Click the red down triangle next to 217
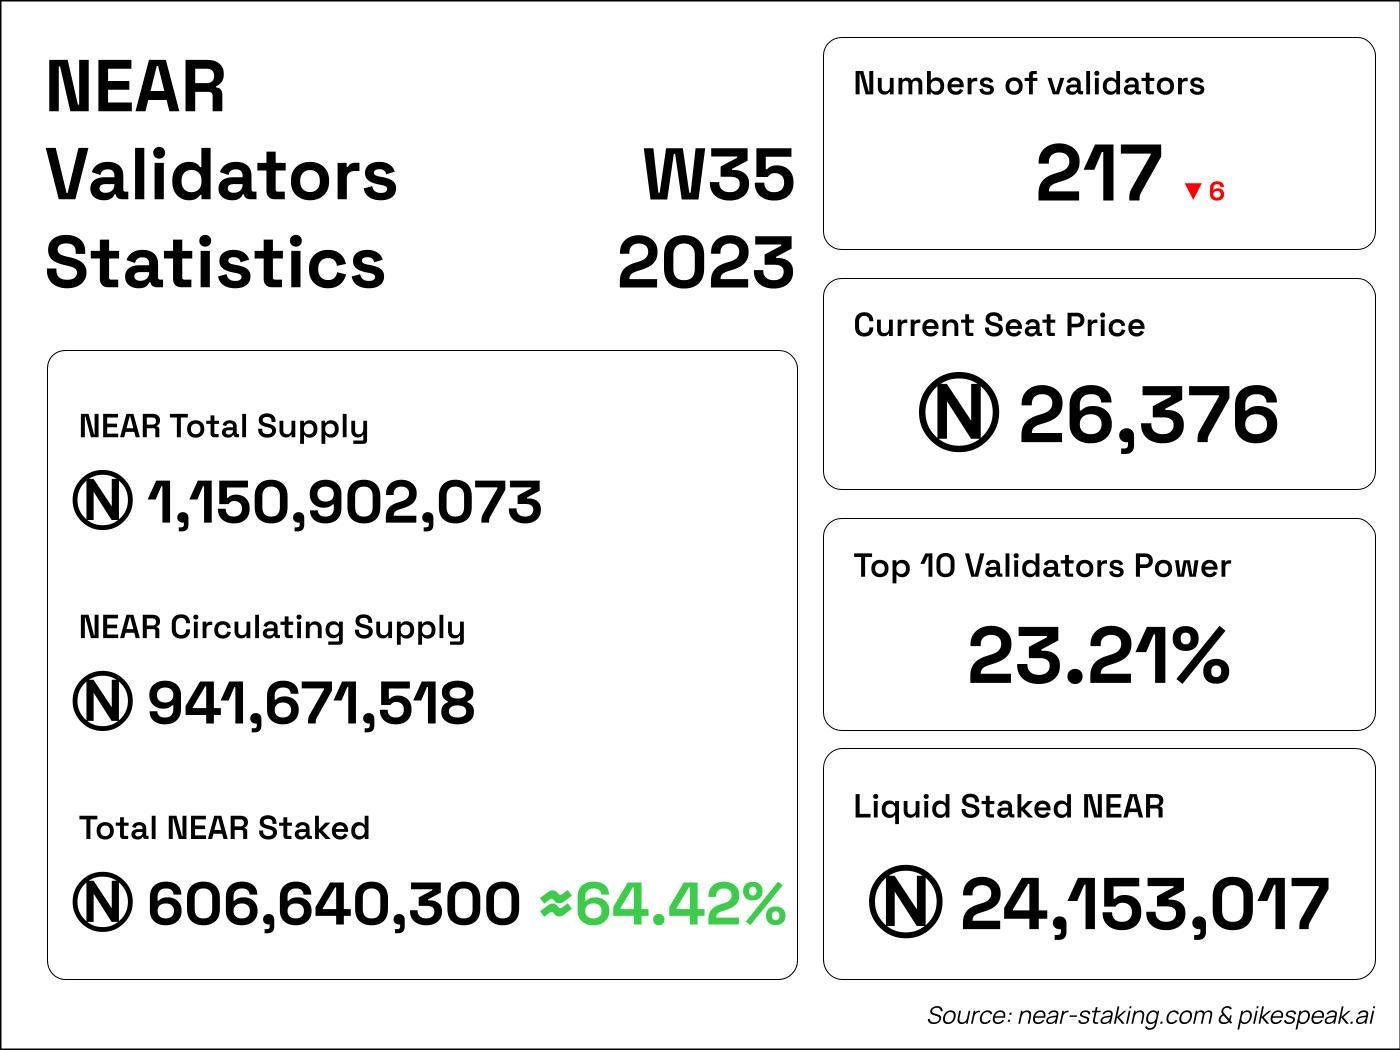Image resolution: width=1400 pixels, height=1050 pixels. [x=1192, y=191]
